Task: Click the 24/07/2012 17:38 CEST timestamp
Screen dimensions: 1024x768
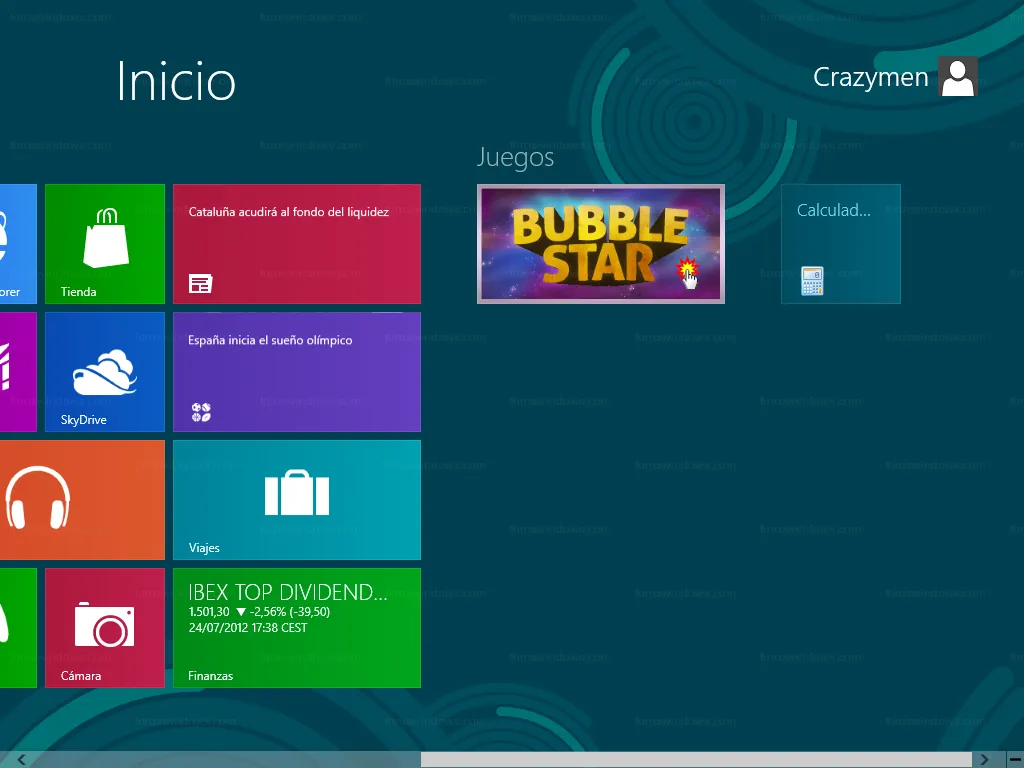Action: tap(248, 628)
